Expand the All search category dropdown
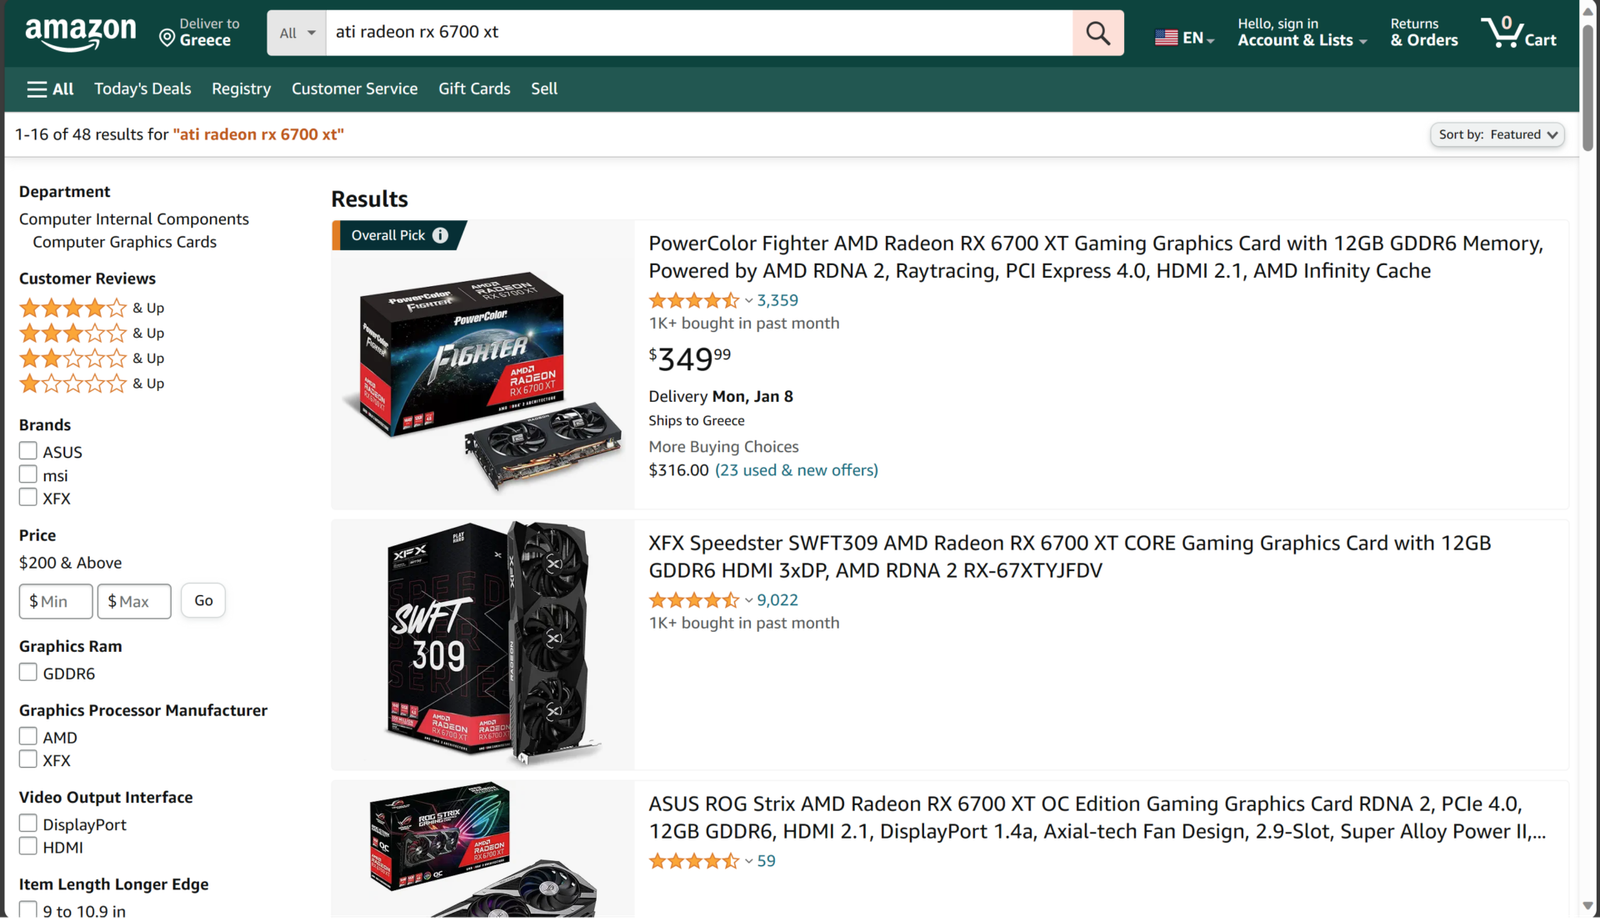Screen dimensions: 1600x918 (297, 33)
